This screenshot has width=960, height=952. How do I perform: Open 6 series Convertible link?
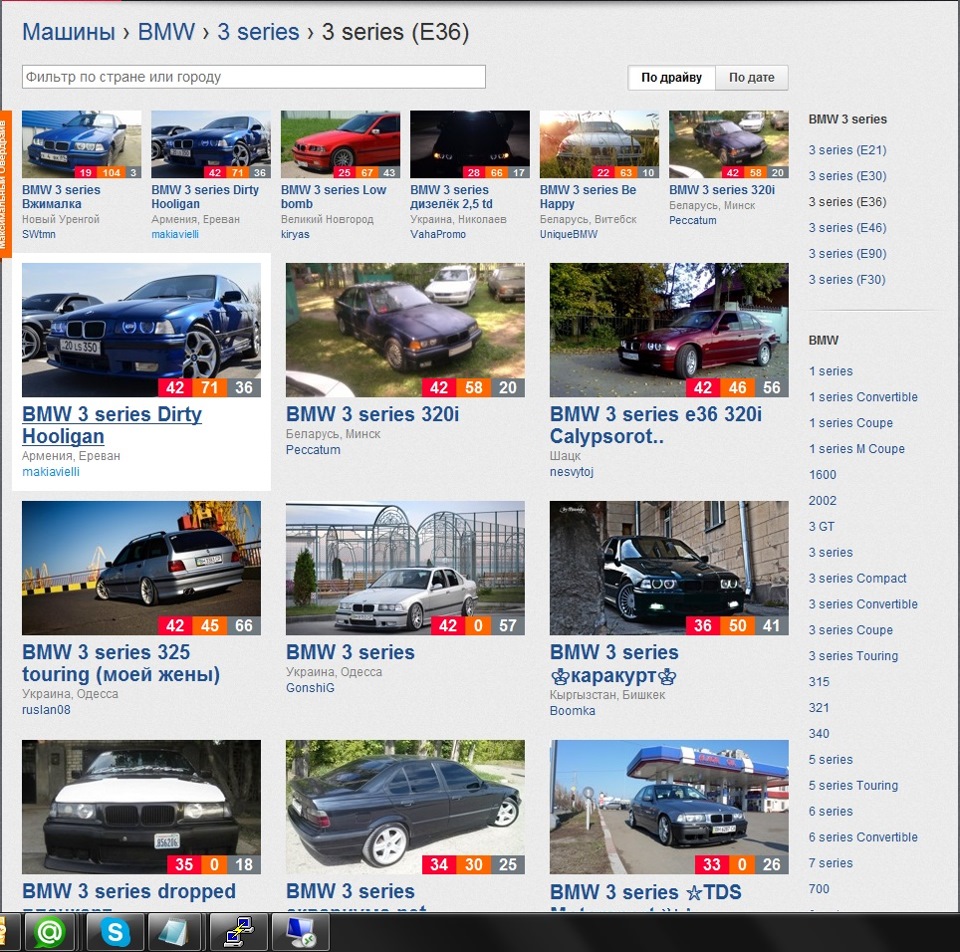pos(863,837)
